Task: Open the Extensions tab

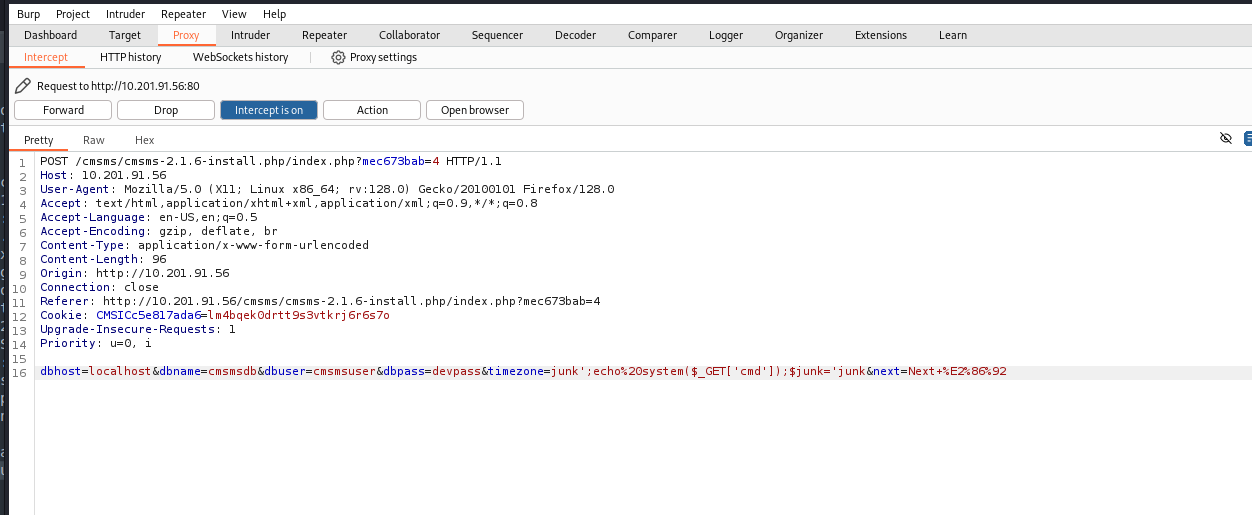Action: pyautogui.click(x=881, y=35)
